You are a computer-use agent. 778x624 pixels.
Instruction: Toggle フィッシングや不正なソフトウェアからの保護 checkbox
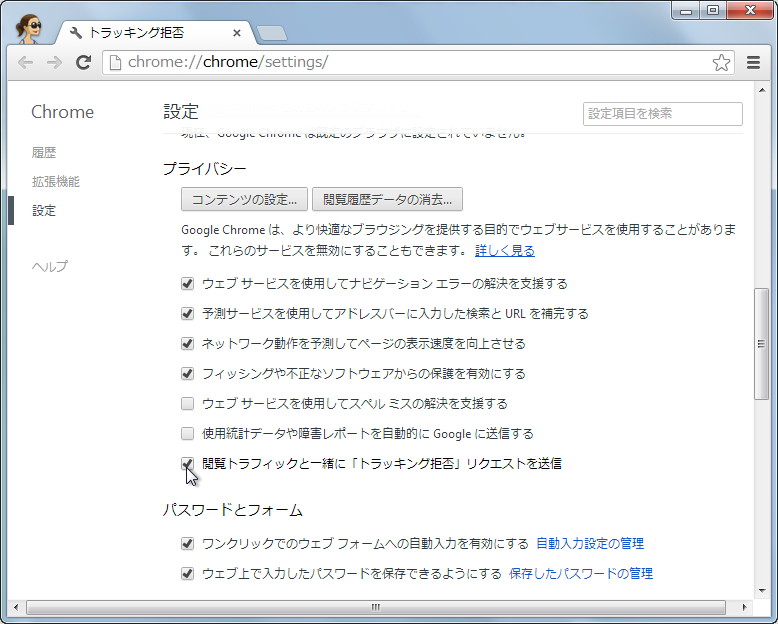pos(187,374)
